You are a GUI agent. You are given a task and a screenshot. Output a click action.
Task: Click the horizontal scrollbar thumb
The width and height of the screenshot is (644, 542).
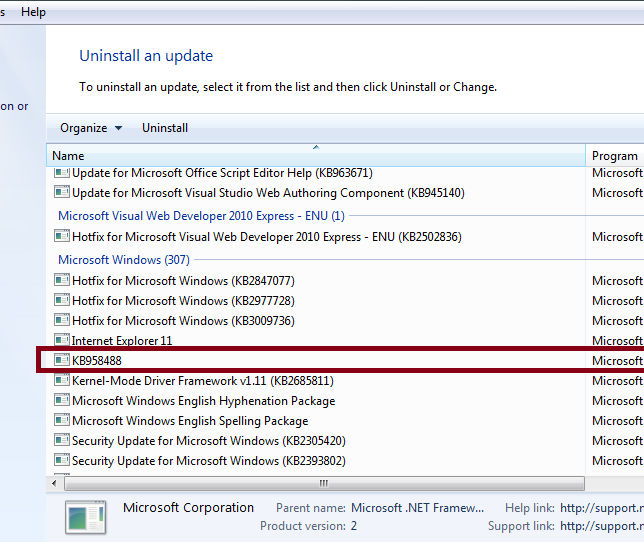[324, 483]
